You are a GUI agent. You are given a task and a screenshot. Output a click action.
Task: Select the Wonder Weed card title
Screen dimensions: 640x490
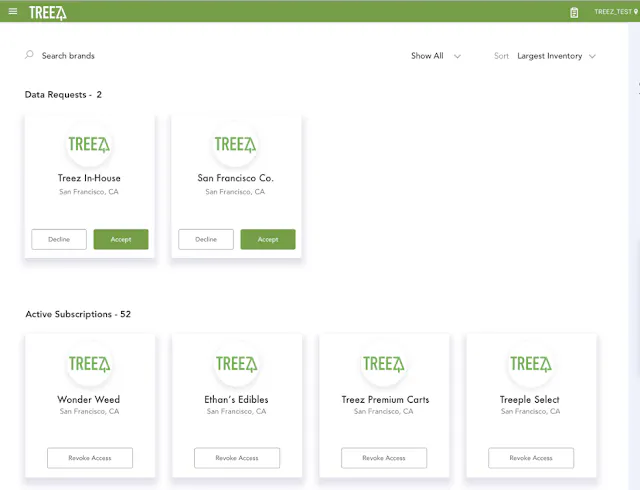[x=89, y=399]
